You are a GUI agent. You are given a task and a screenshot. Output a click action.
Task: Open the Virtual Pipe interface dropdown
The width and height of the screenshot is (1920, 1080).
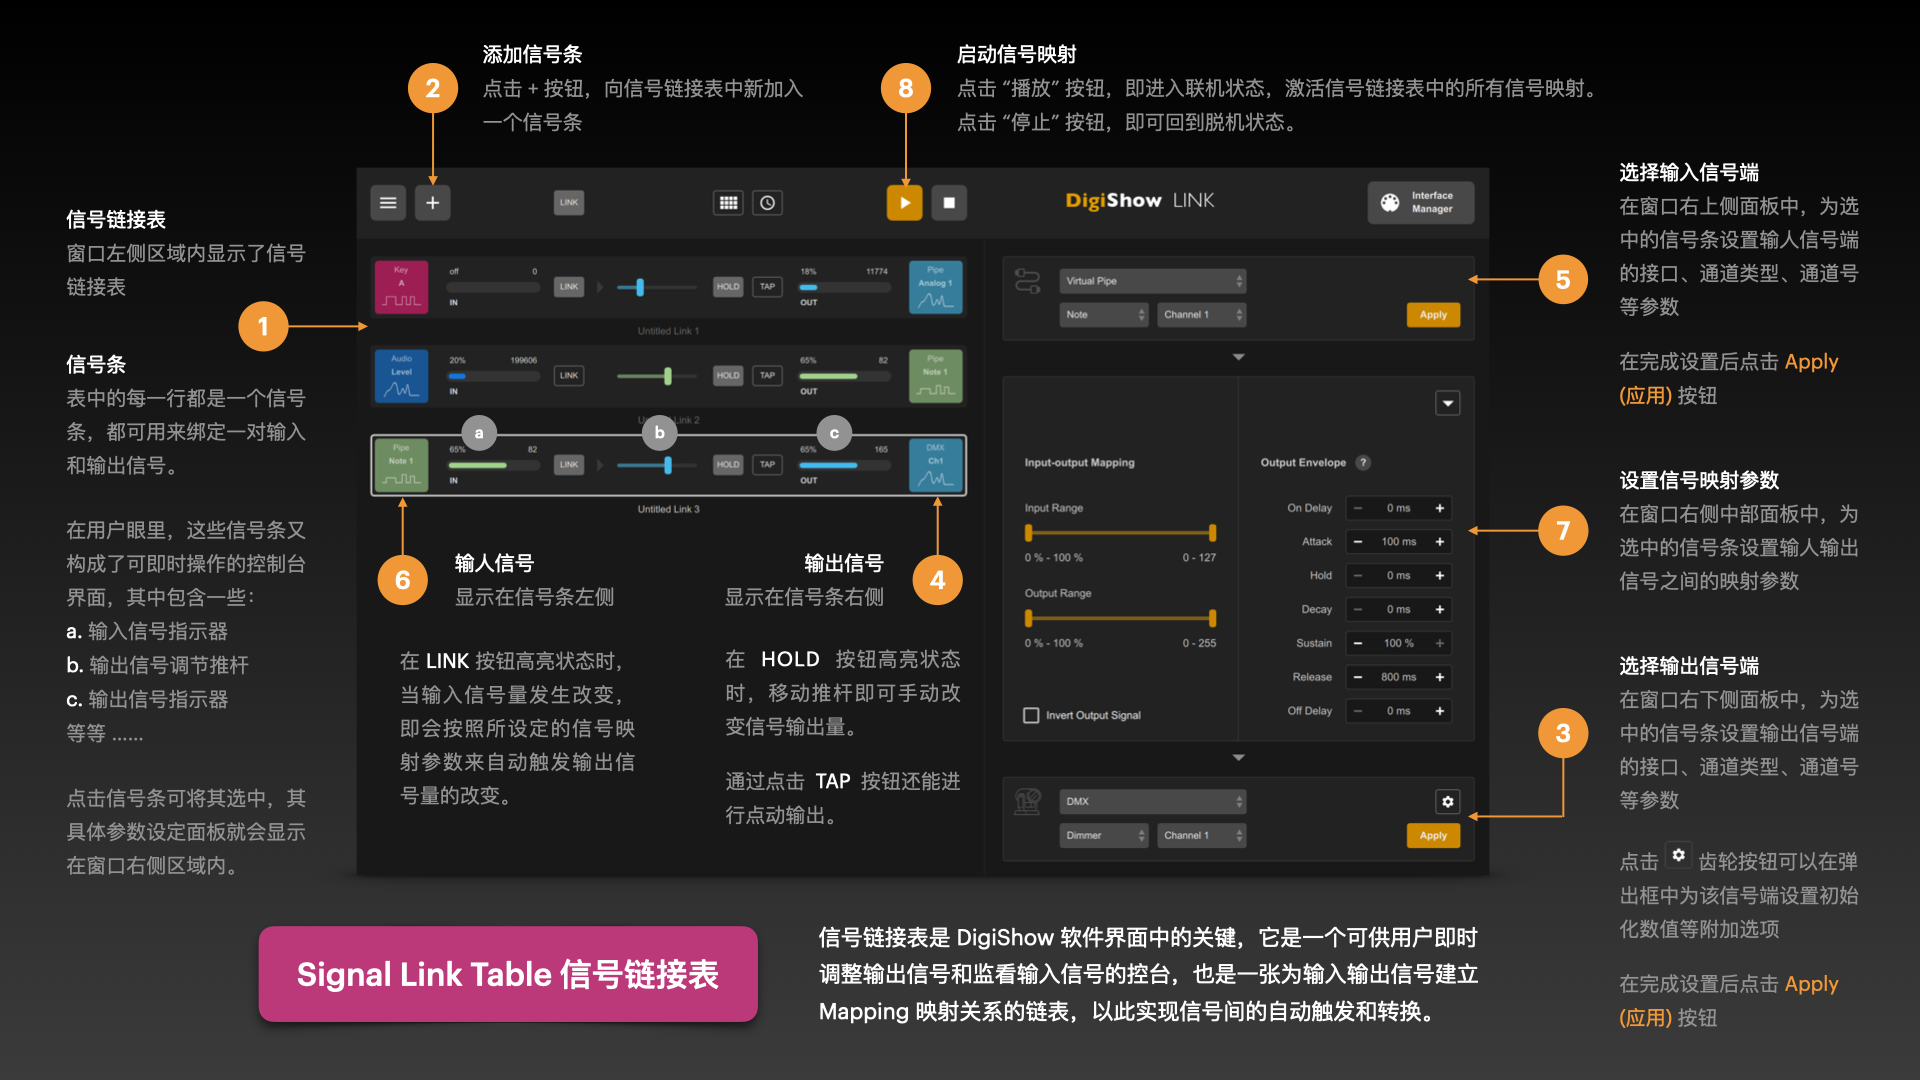[x=1152, y=281]
